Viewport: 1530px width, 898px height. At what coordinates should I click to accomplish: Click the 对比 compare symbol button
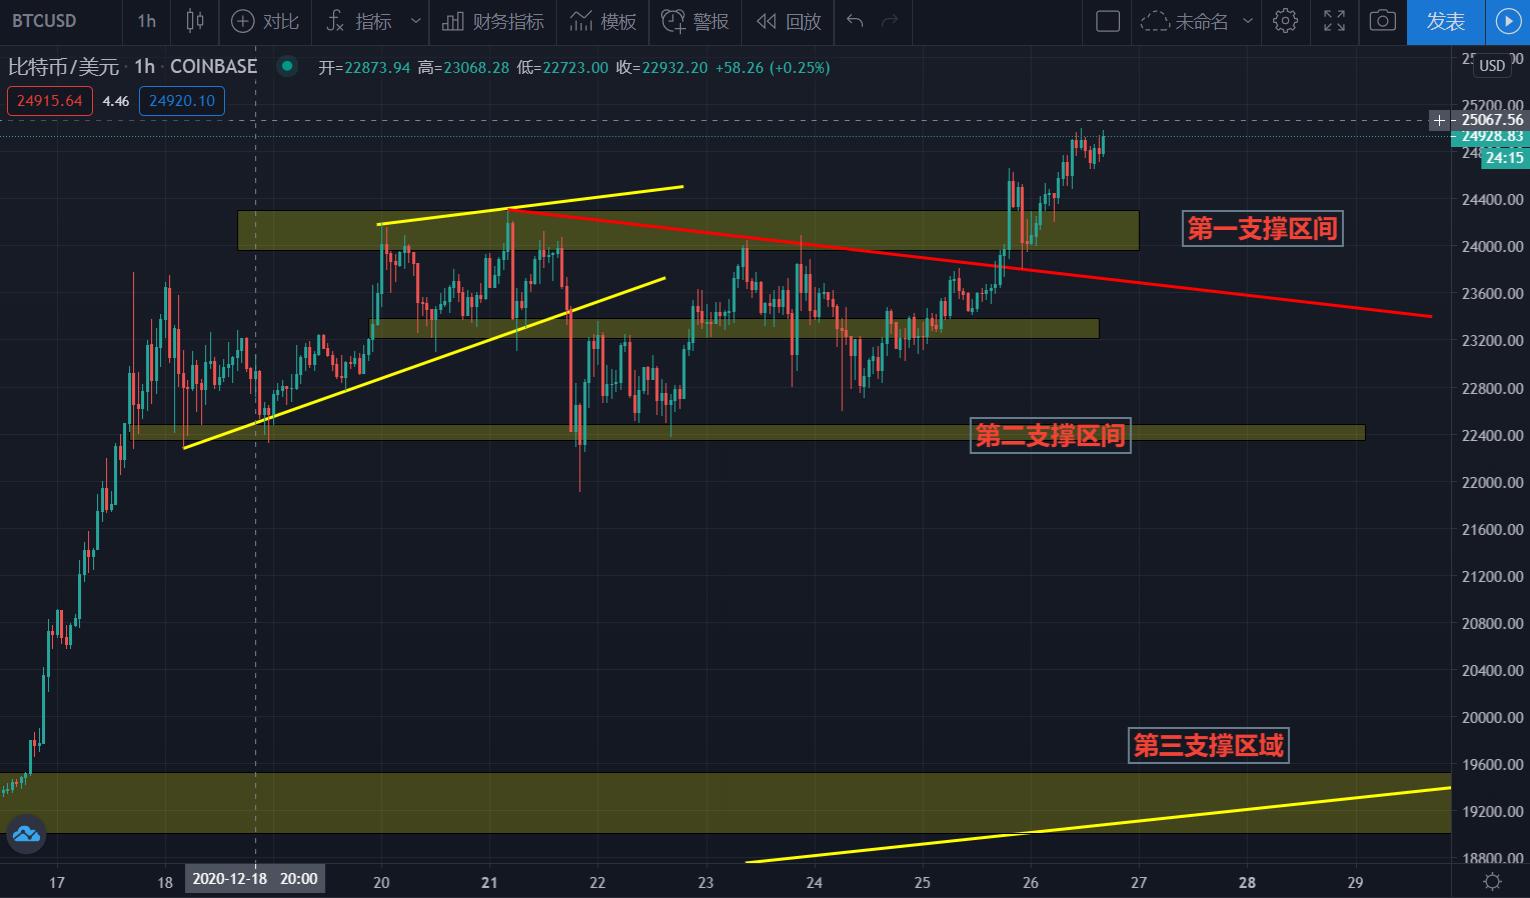point(265,21)
